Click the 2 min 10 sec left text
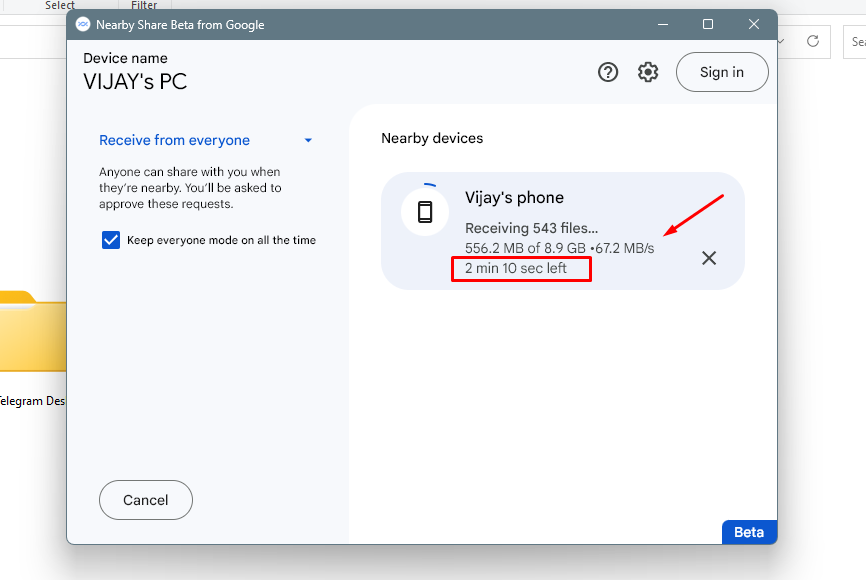Viewport: 866px width, 580px height. (x=516, y=268)
